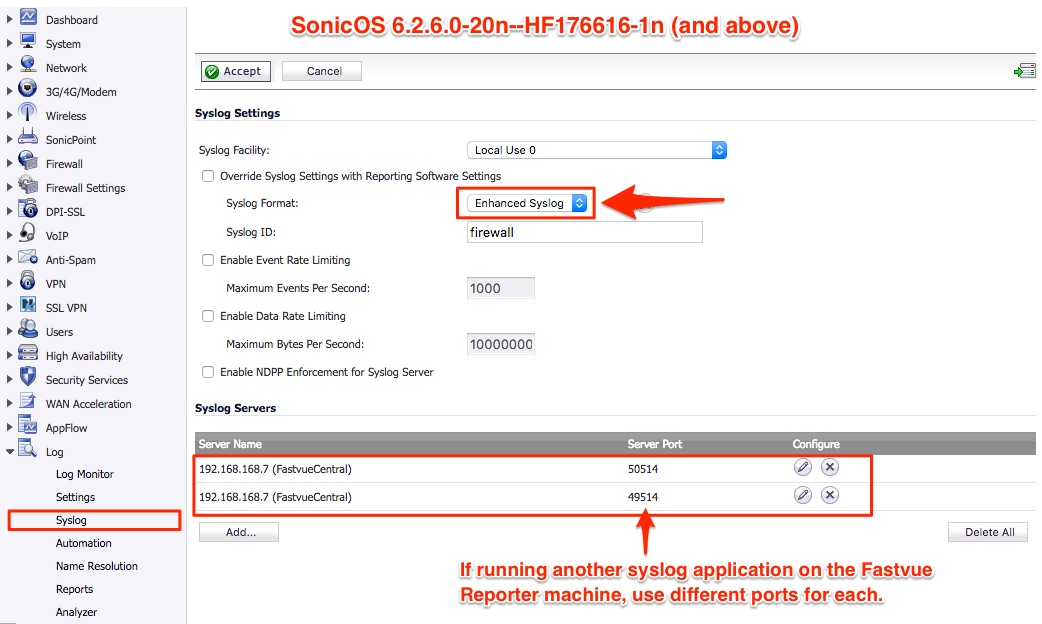1042x624 pixels.
Task: Click the 3G/4G/Modem icon
Action: tap(28, 88)
